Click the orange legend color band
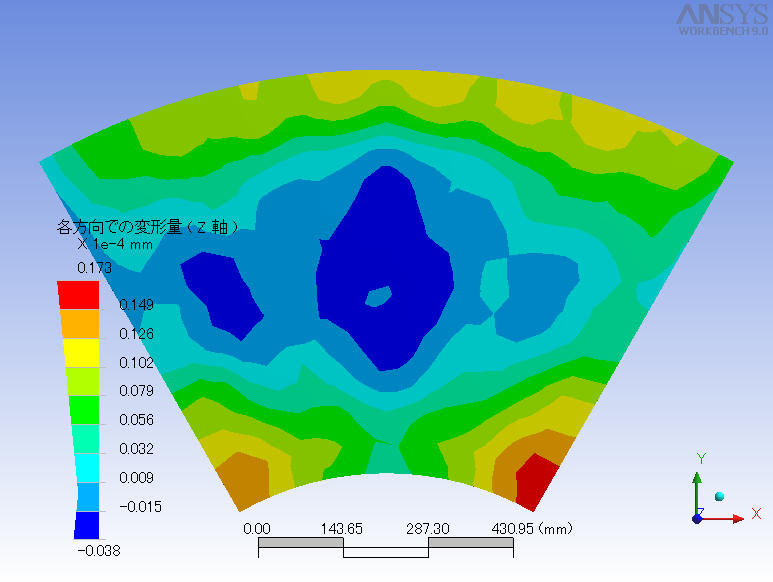 (80, 324)
